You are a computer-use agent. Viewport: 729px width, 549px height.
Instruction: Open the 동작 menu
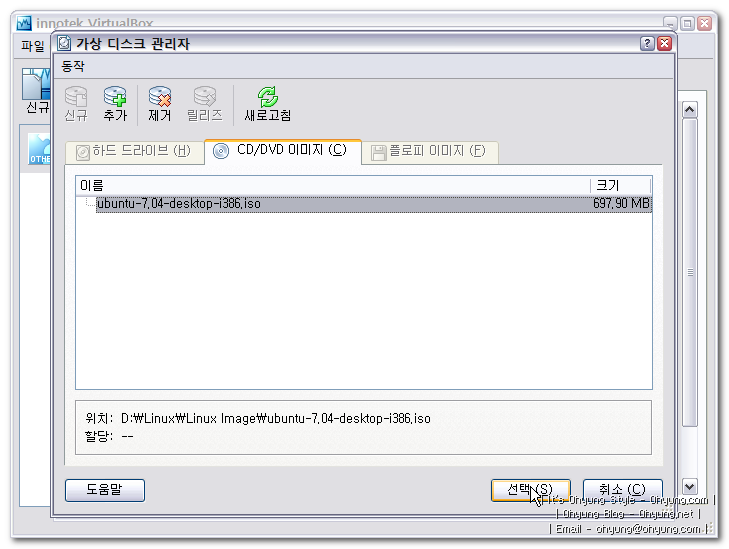click(x=73, y=66)
